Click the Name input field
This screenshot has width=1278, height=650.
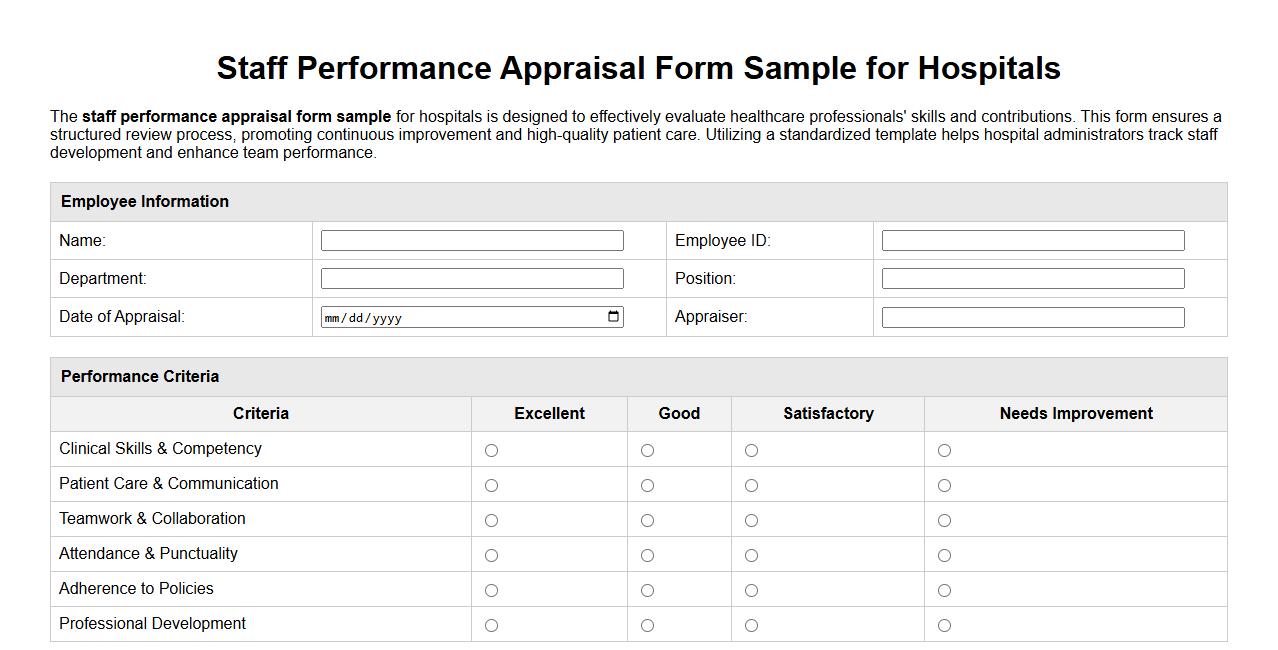[x=471, y=240]
